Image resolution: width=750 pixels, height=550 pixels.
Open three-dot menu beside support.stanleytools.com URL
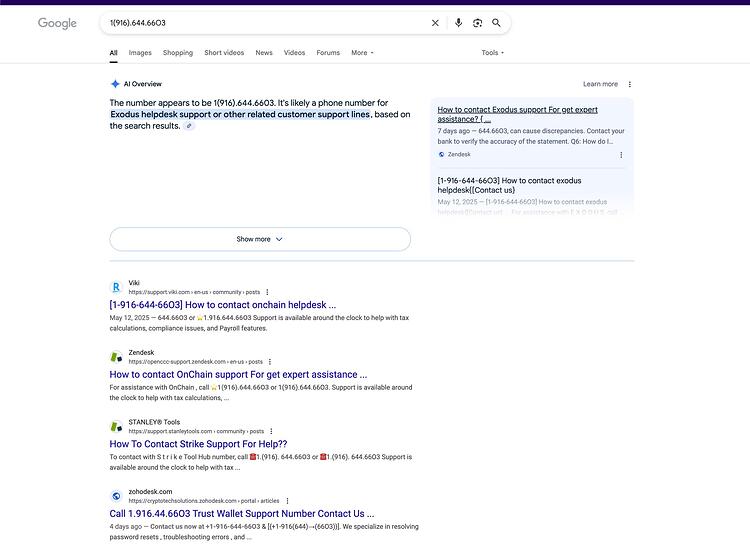point(271,431)
